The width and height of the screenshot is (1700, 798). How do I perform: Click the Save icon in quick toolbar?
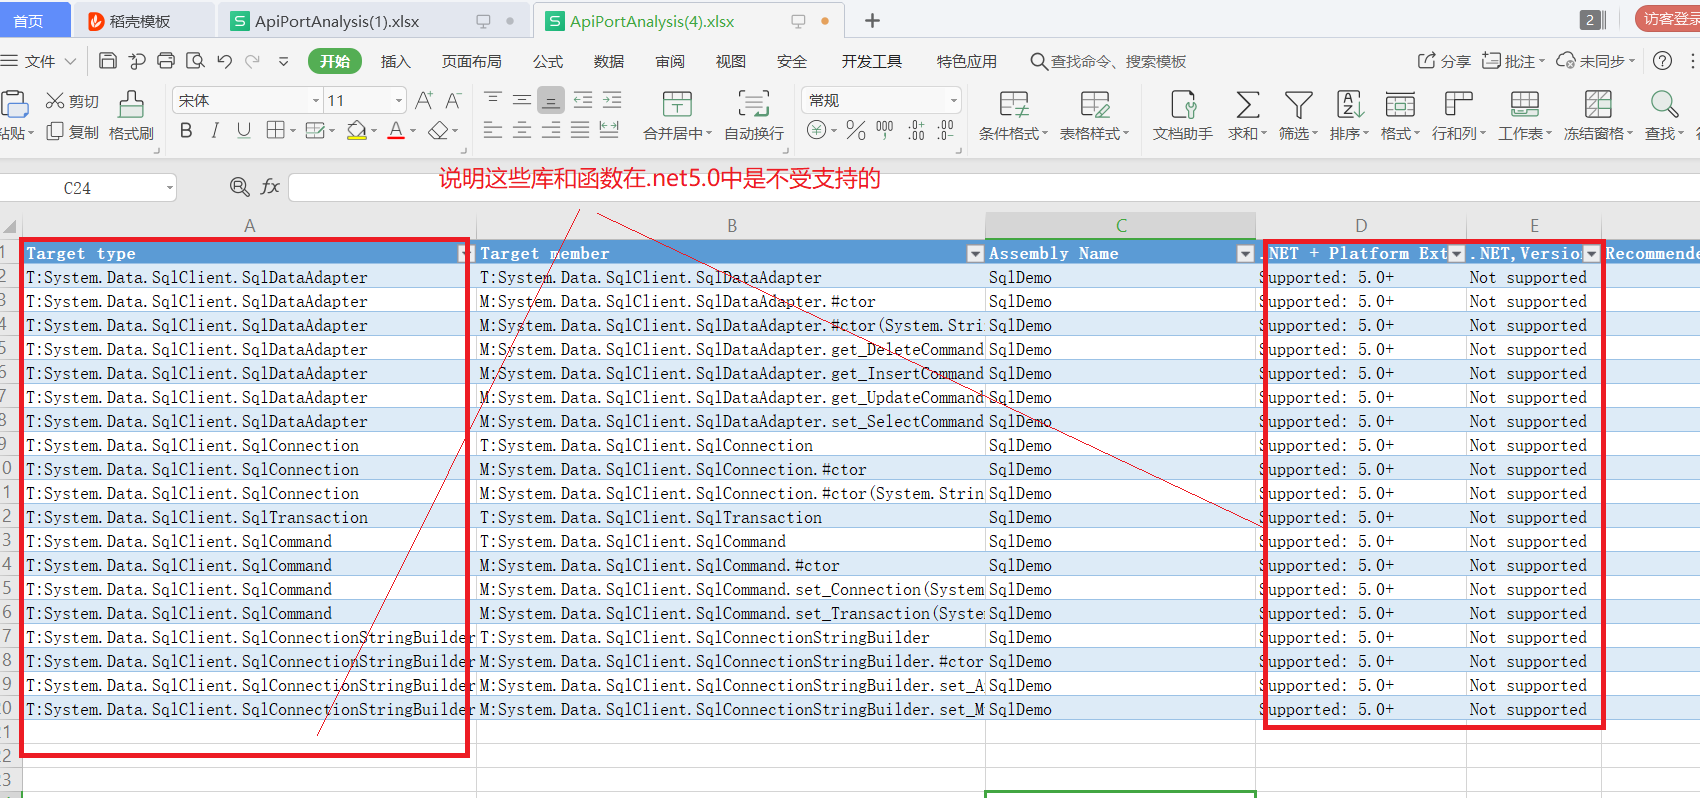pos(108,61)
